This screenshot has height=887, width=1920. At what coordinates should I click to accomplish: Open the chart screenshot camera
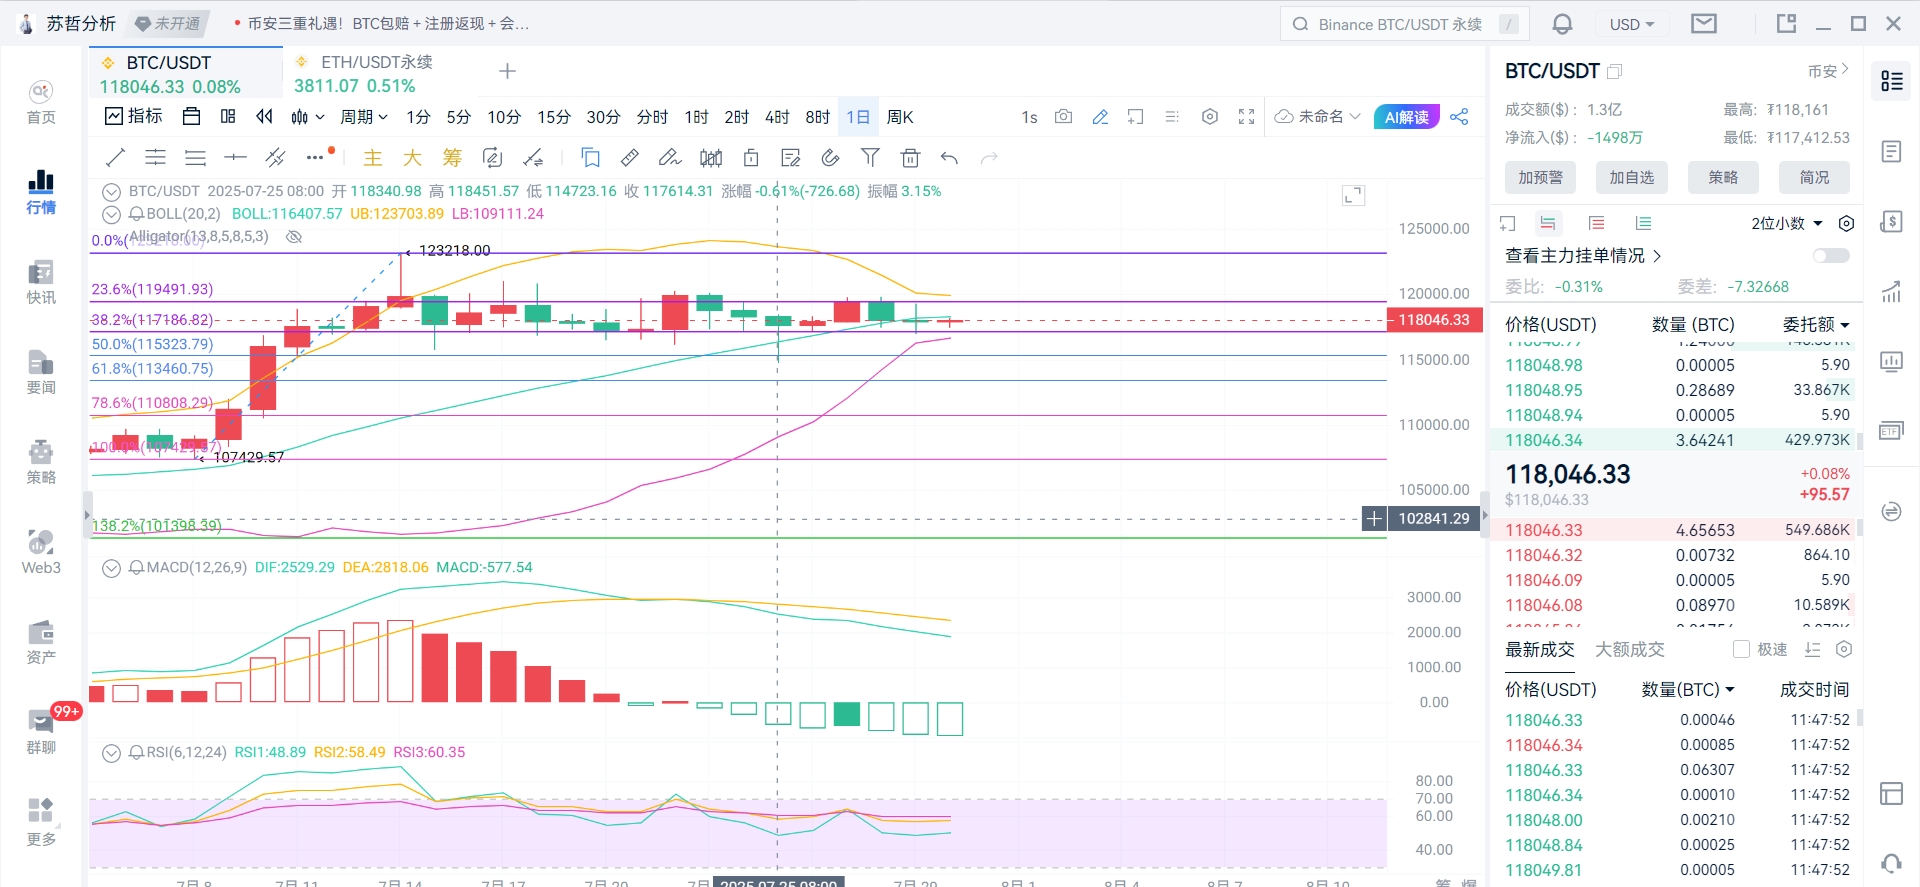(x=1064, y=117)
